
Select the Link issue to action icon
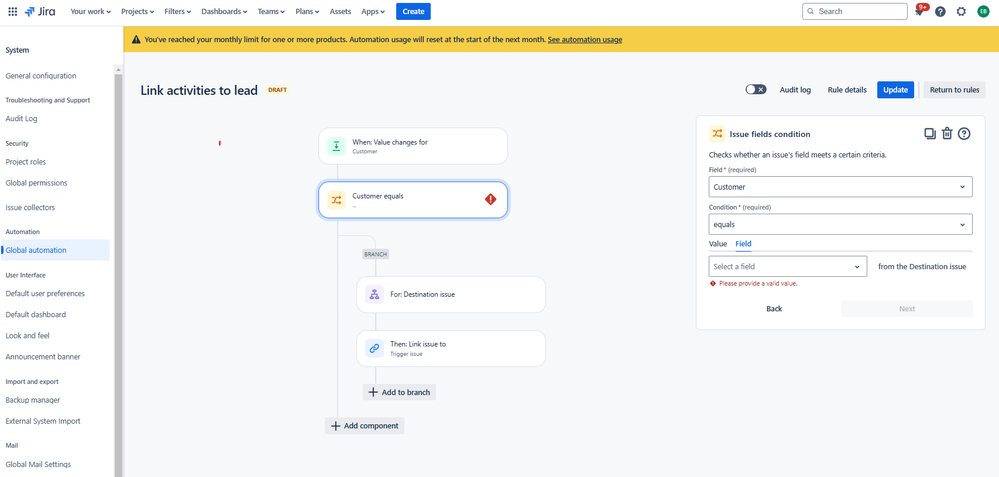(x=374, y=348)
